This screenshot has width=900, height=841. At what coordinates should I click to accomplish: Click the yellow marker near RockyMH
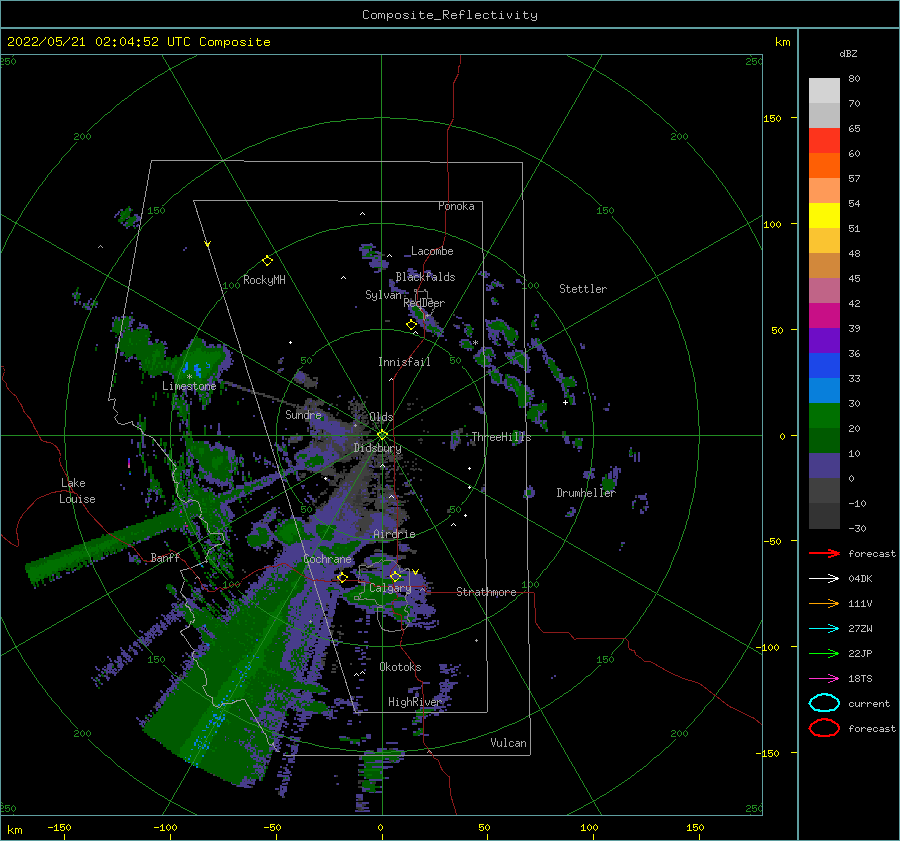[x=267, y=261]
